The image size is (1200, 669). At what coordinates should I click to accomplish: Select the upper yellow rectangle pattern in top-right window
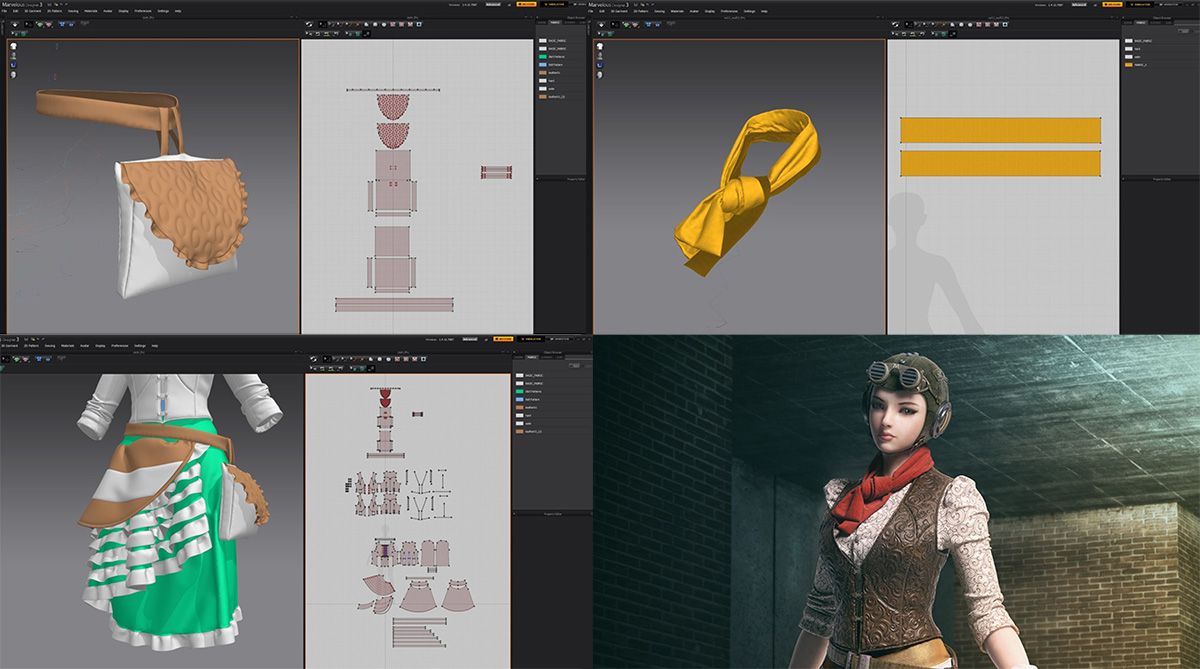coord(1000,130)
